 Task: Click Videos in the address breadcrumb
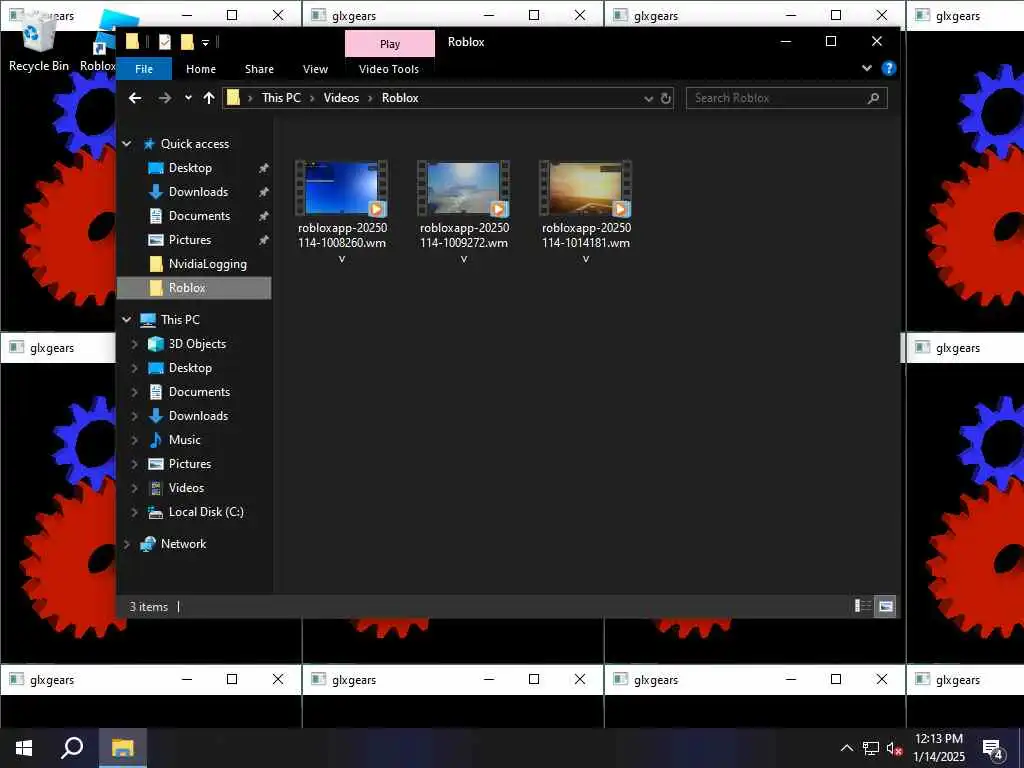pos(341,98)
